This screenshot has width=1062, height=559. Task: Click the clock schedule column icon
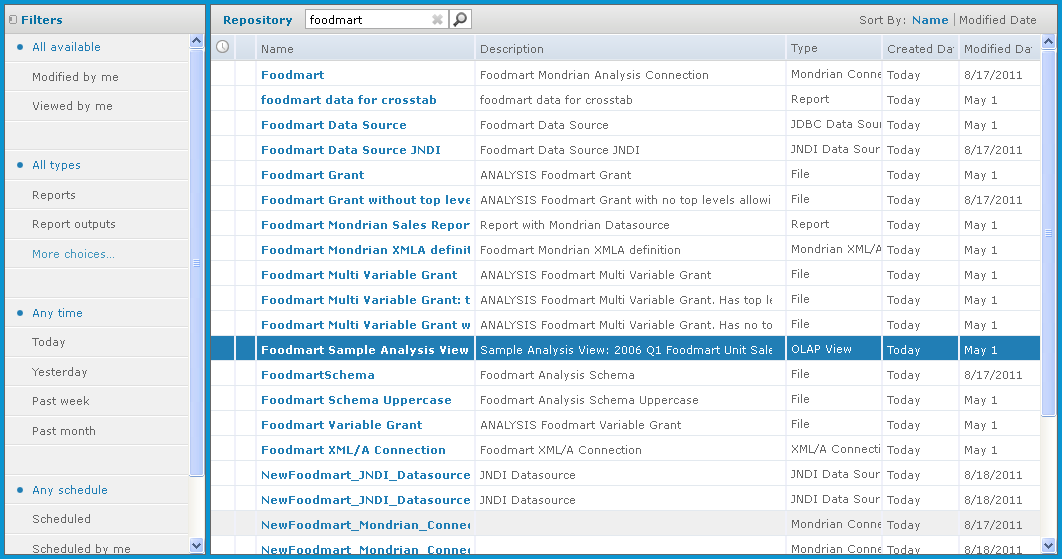click(x=222, y=47)
